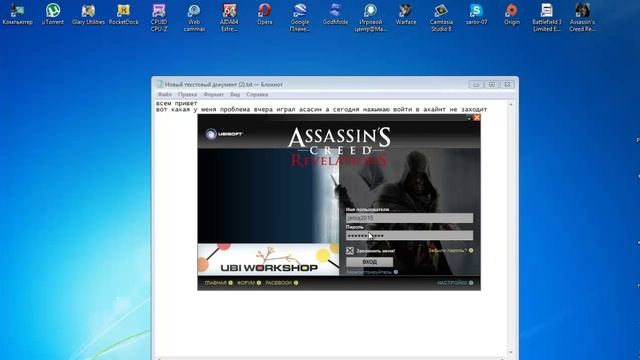Image resolution: width=640 pixels, height=360 pixels.
Task: Open the Файл menu in Notepad
Action: 165,94
